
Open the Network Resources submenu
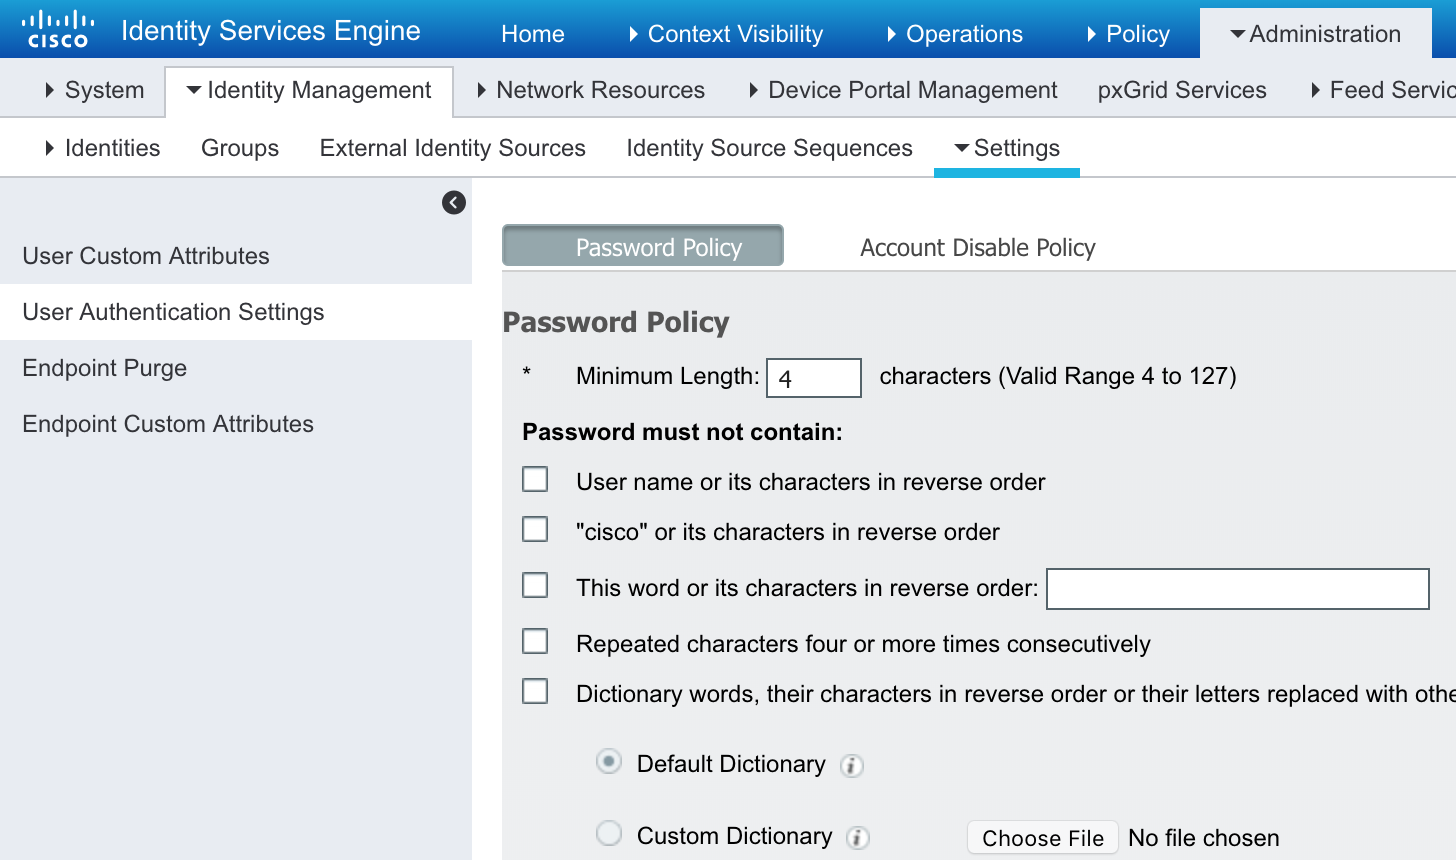(591, 90)
